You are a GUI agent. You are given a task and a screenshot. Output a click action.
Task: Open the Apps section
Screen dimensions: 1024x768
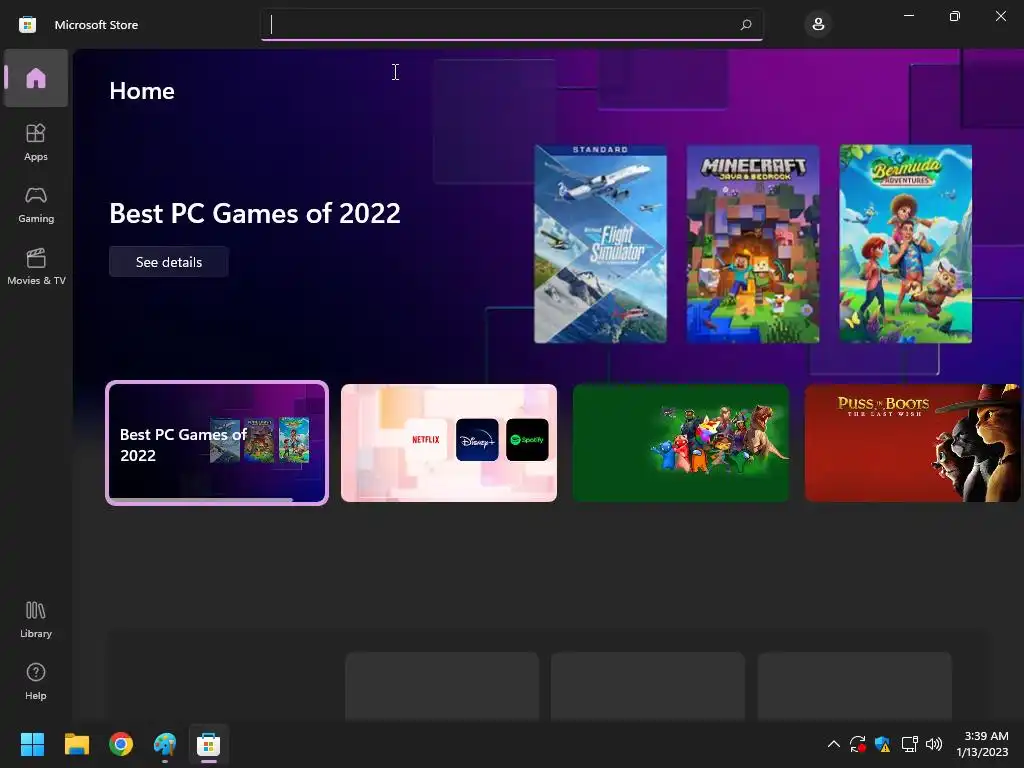point(36,142)
